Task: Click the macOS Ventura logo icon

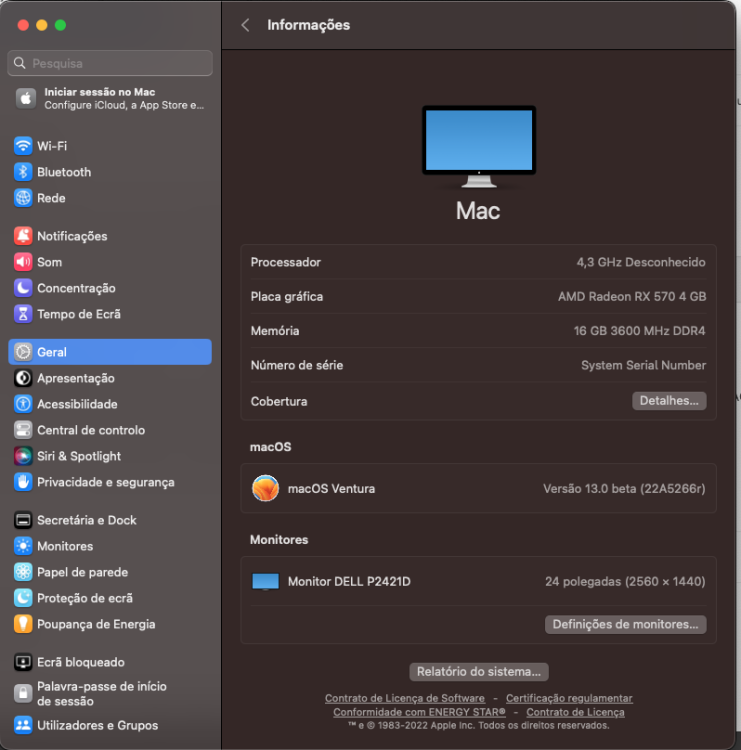Action: tap(265, 488)
